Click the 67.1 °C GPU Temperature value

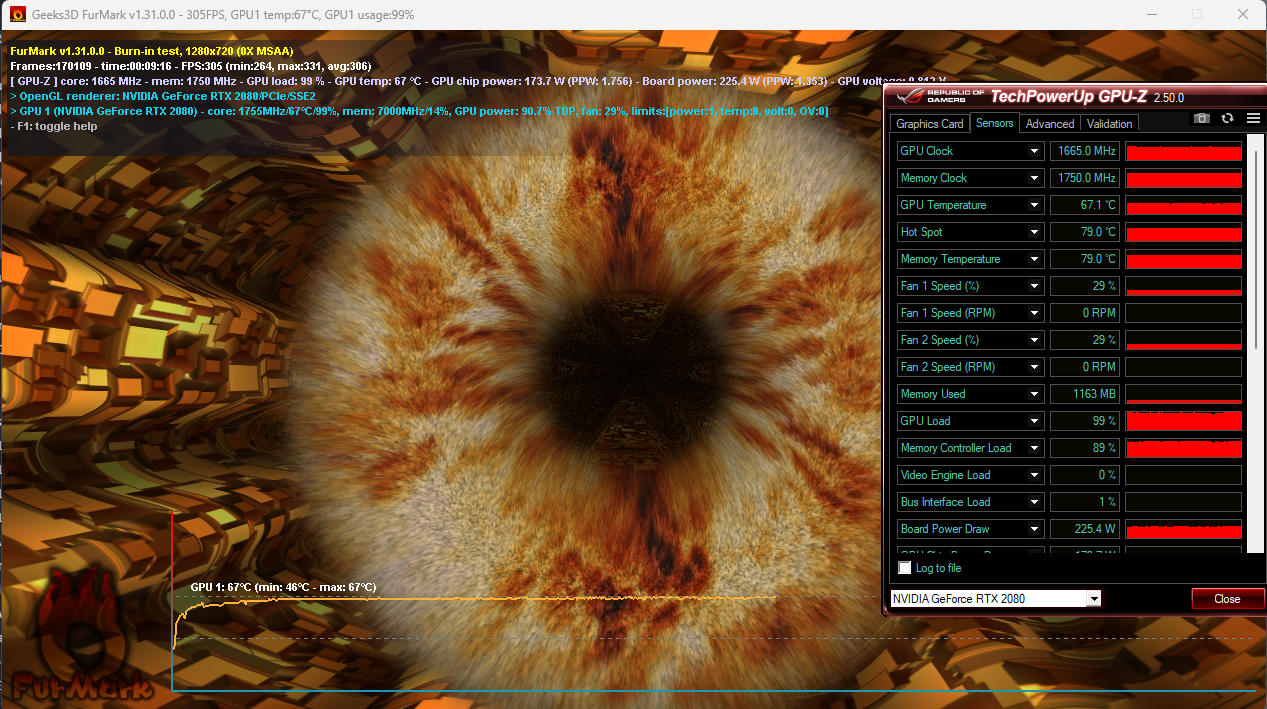1084,205
